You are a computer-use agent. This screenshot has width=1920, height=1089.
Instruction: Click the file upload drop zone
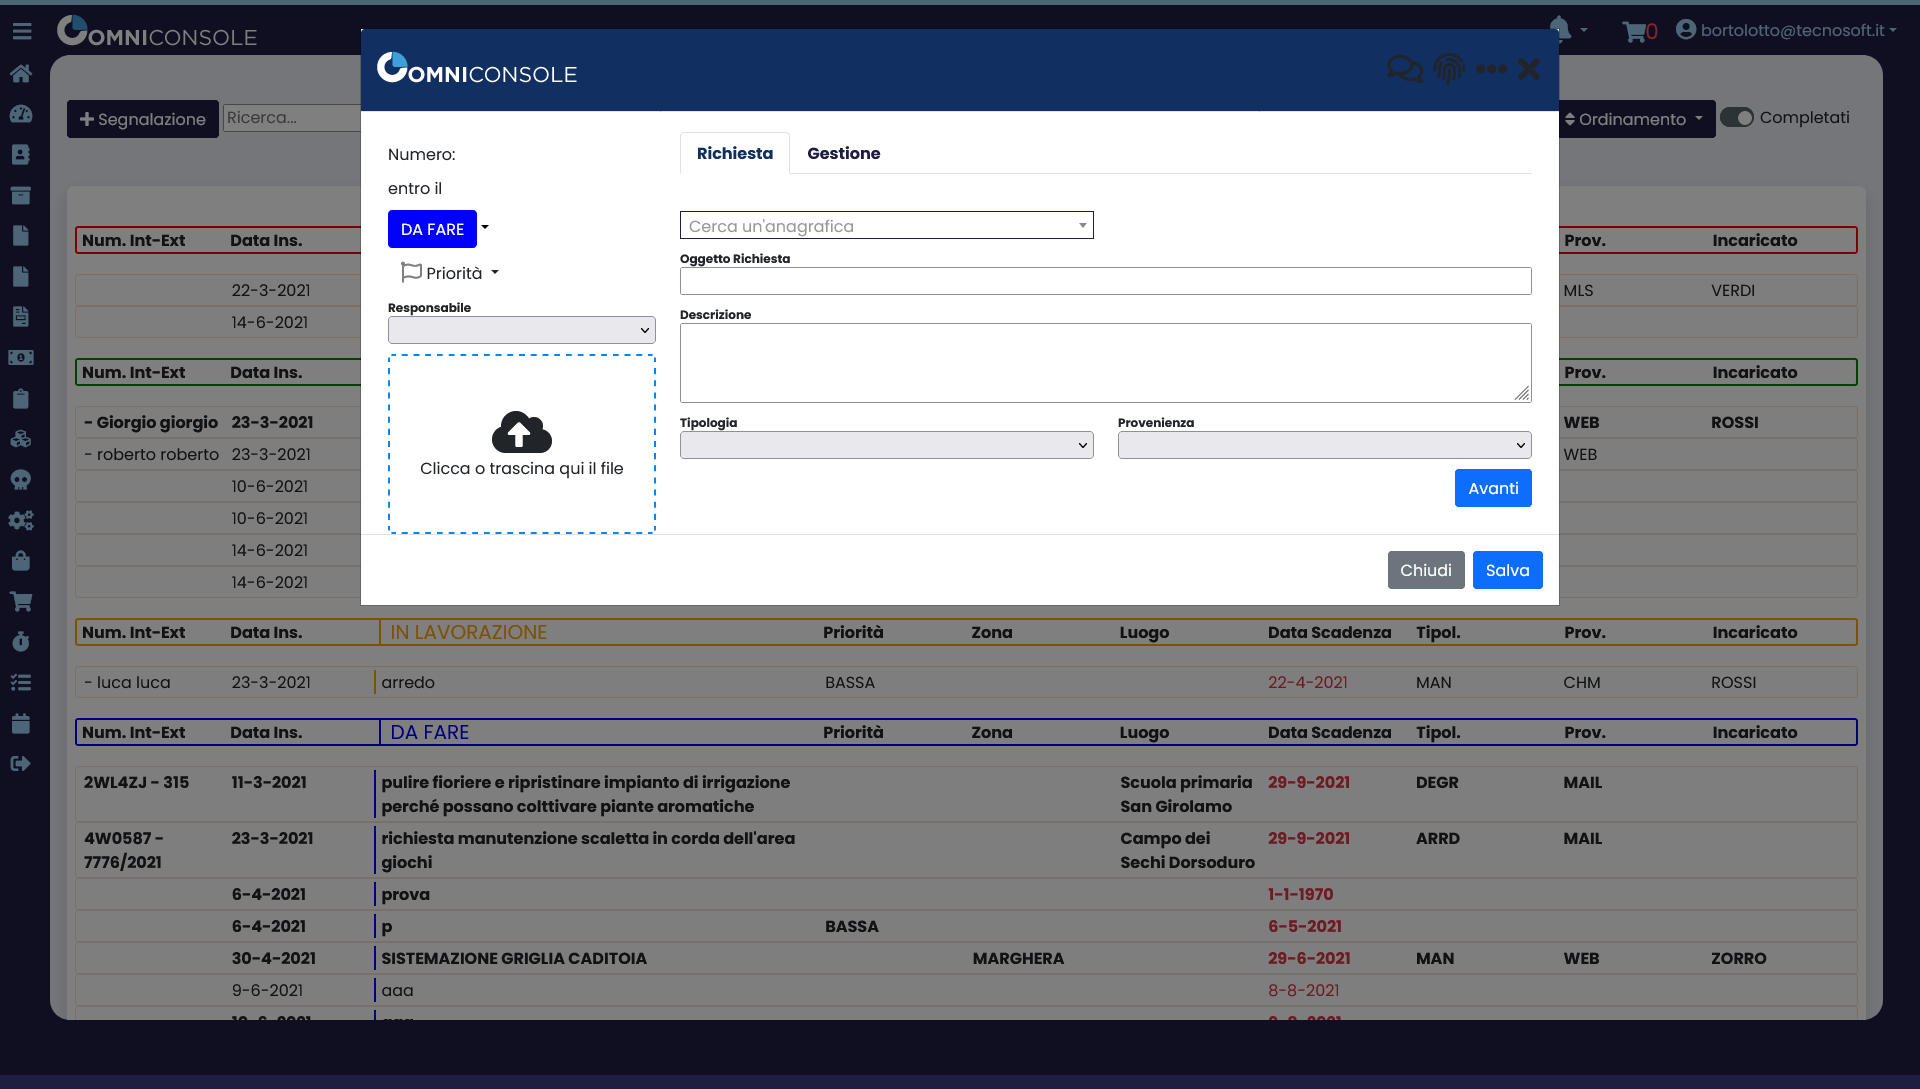521,444
